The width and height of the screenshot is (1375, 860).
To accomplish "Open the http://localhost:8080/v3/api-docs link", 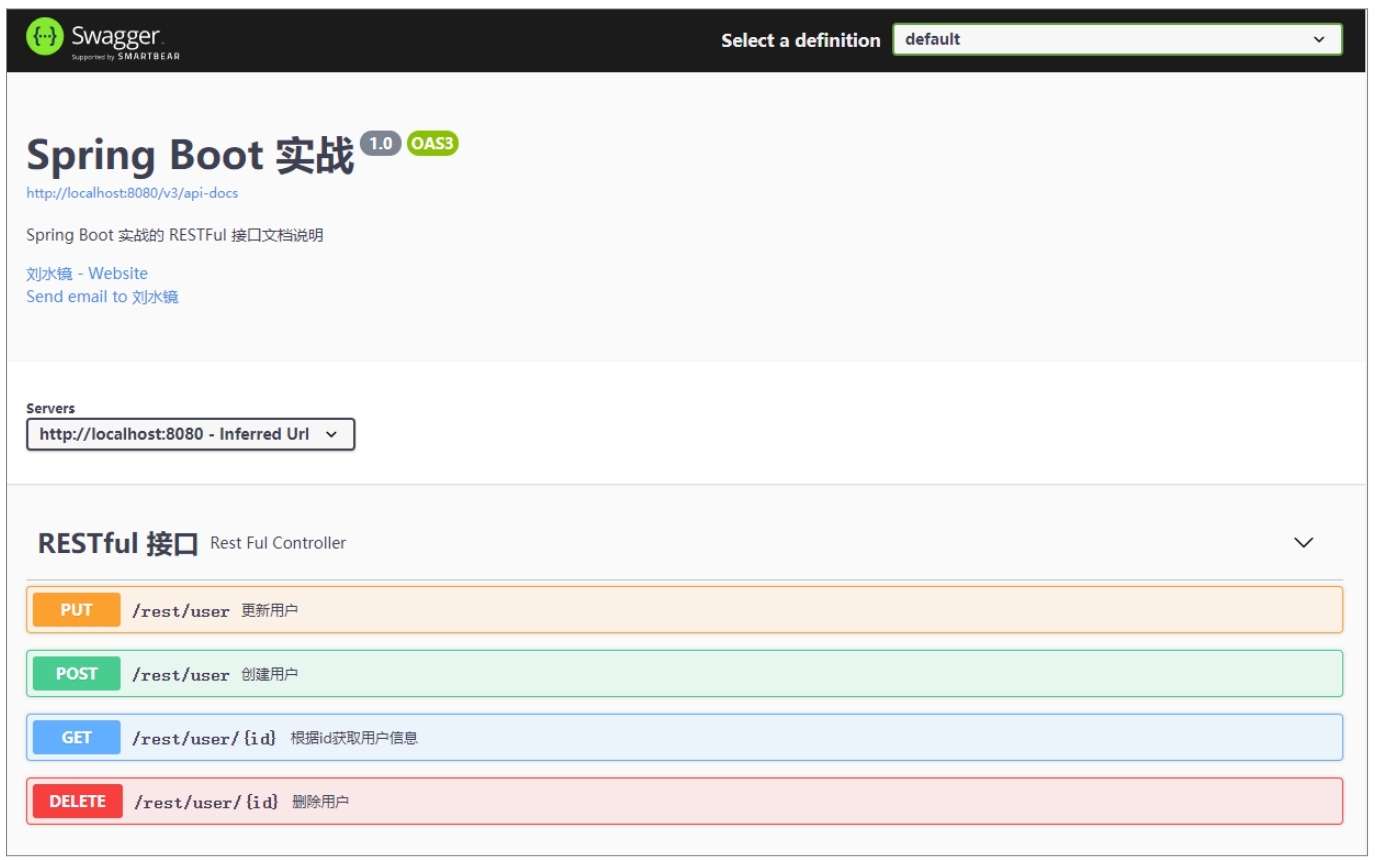I will tap(132, 193).
